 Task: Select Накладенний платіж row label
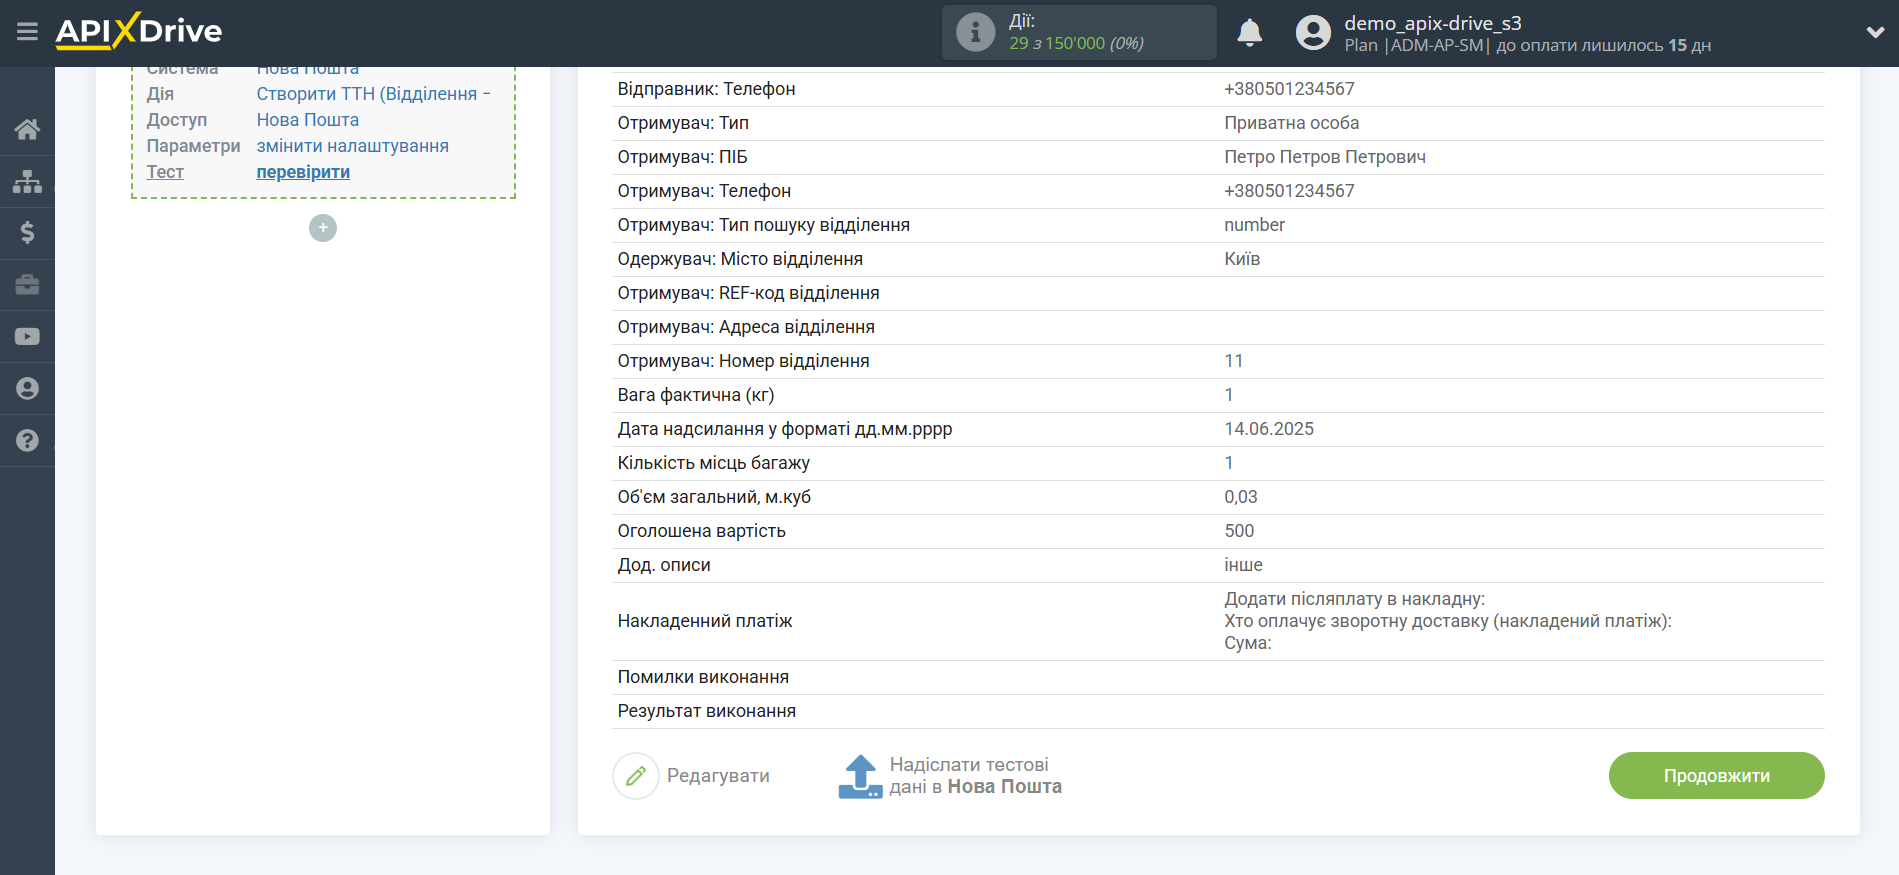[x=705, y=621]
